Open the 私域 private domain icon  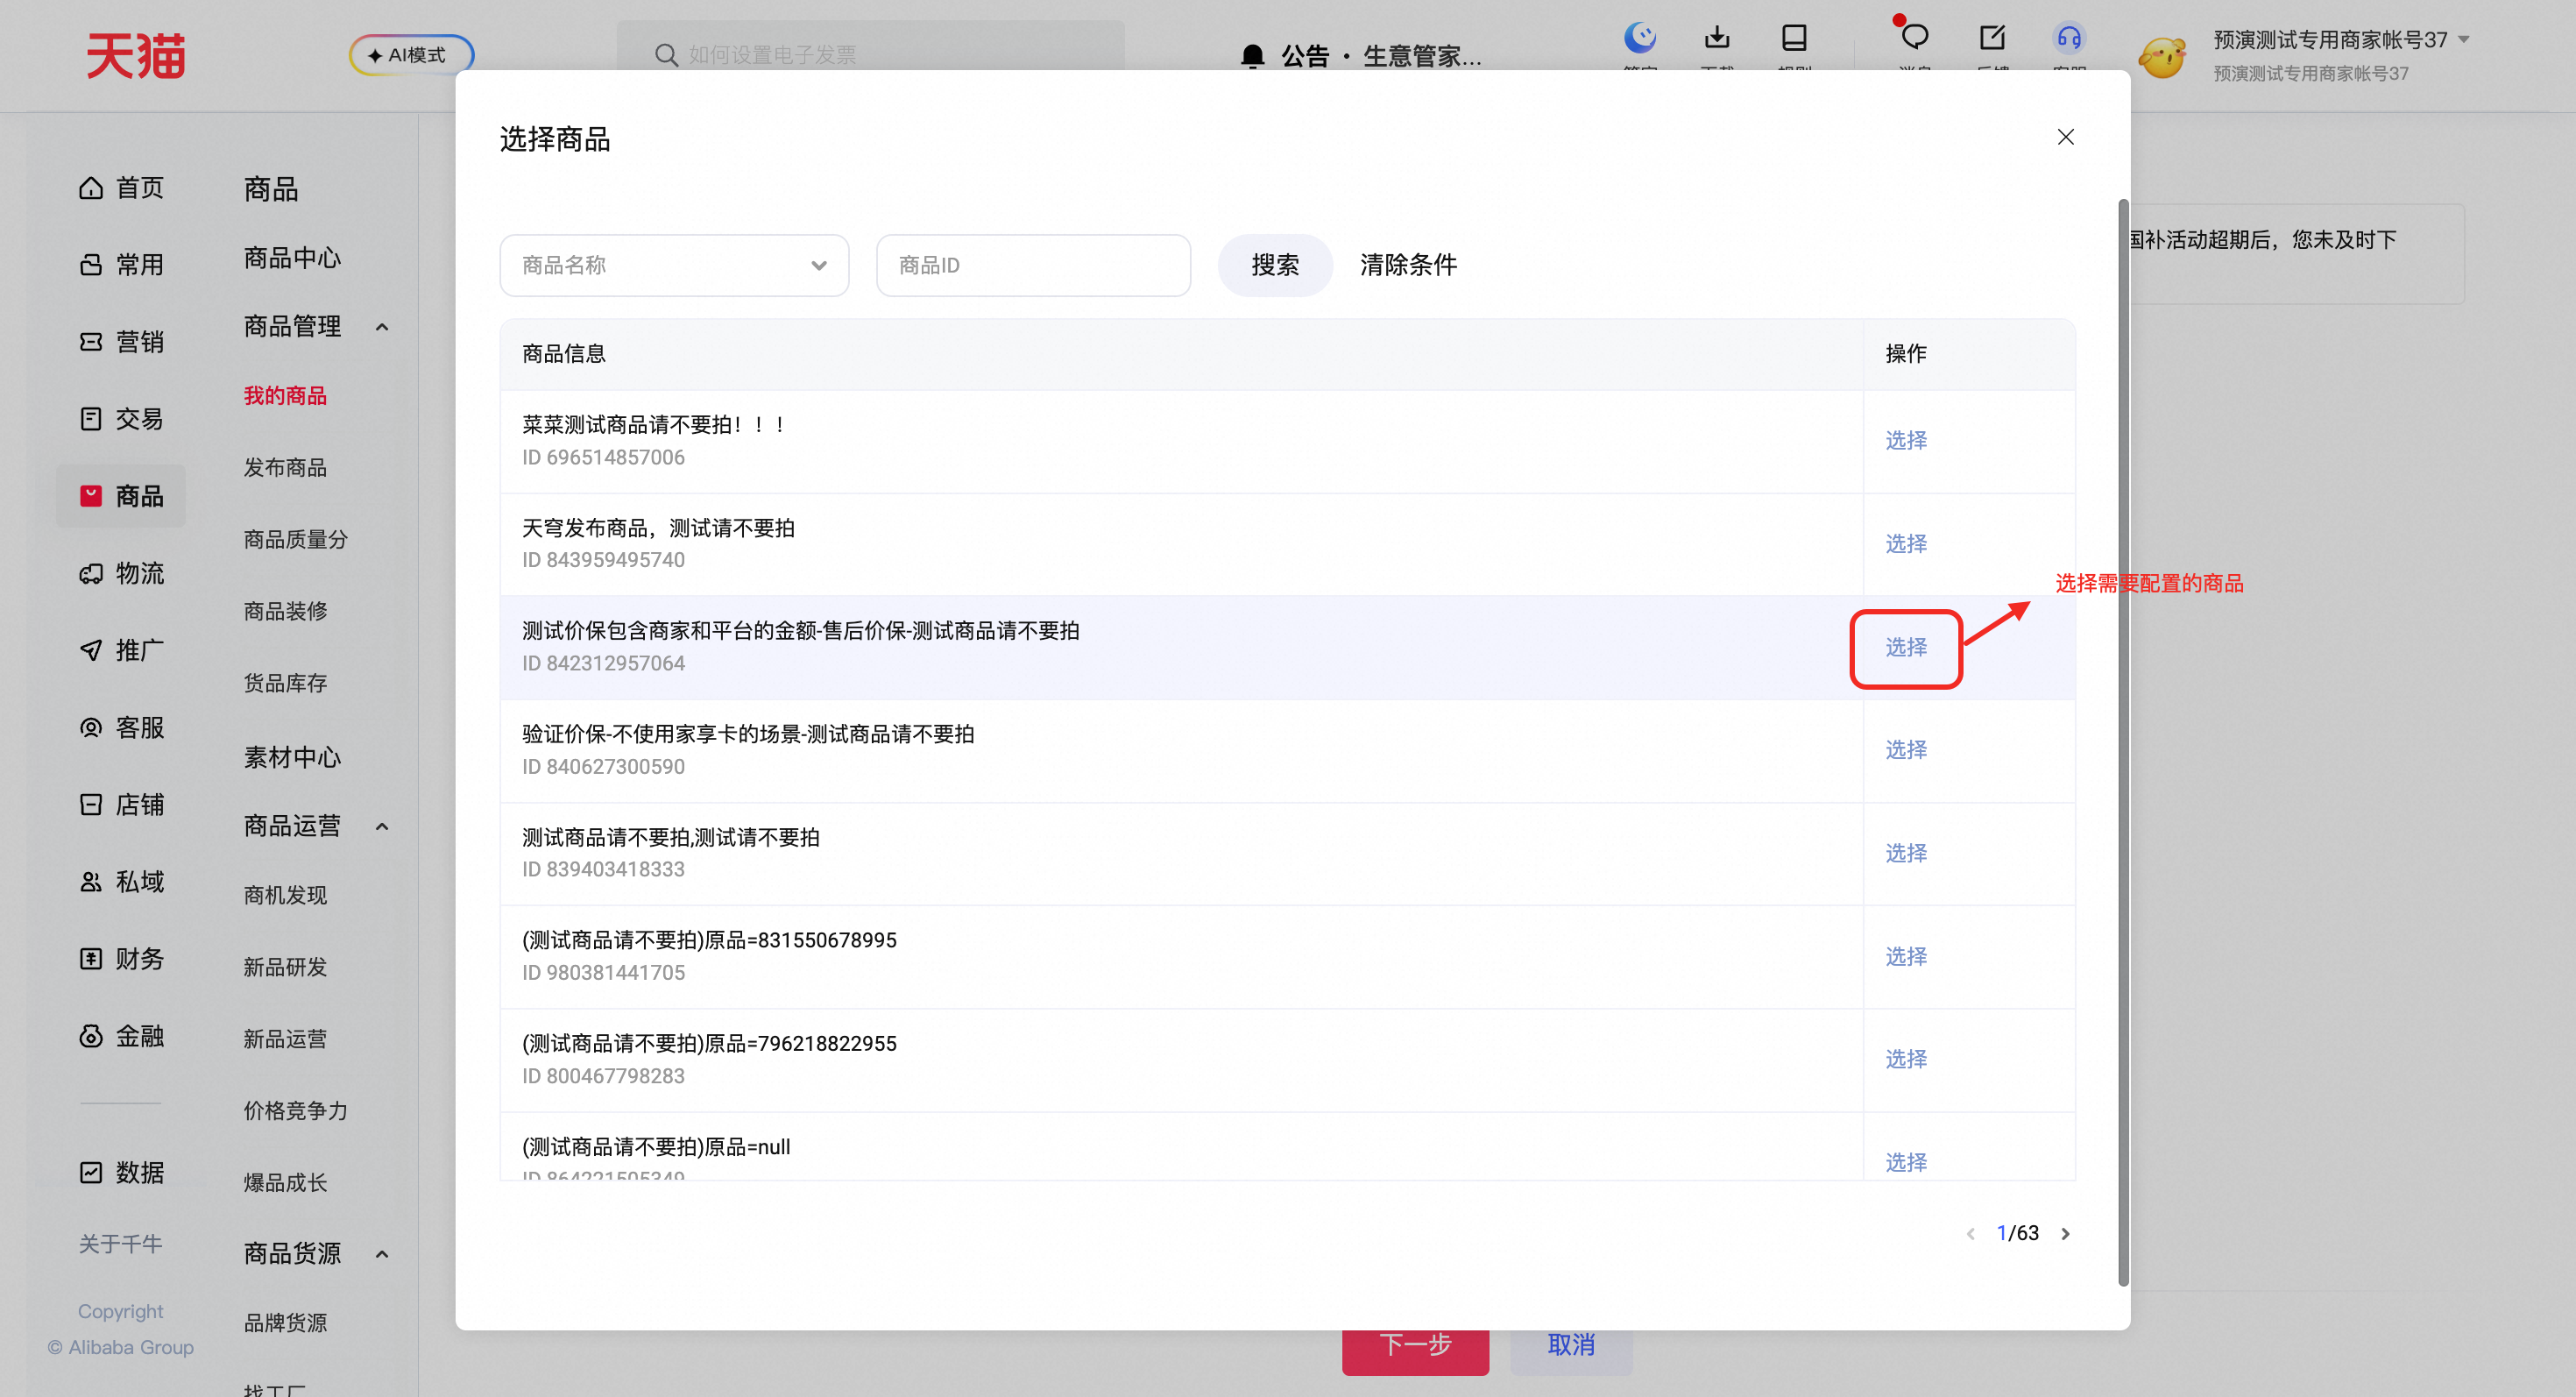click(91, 882)
